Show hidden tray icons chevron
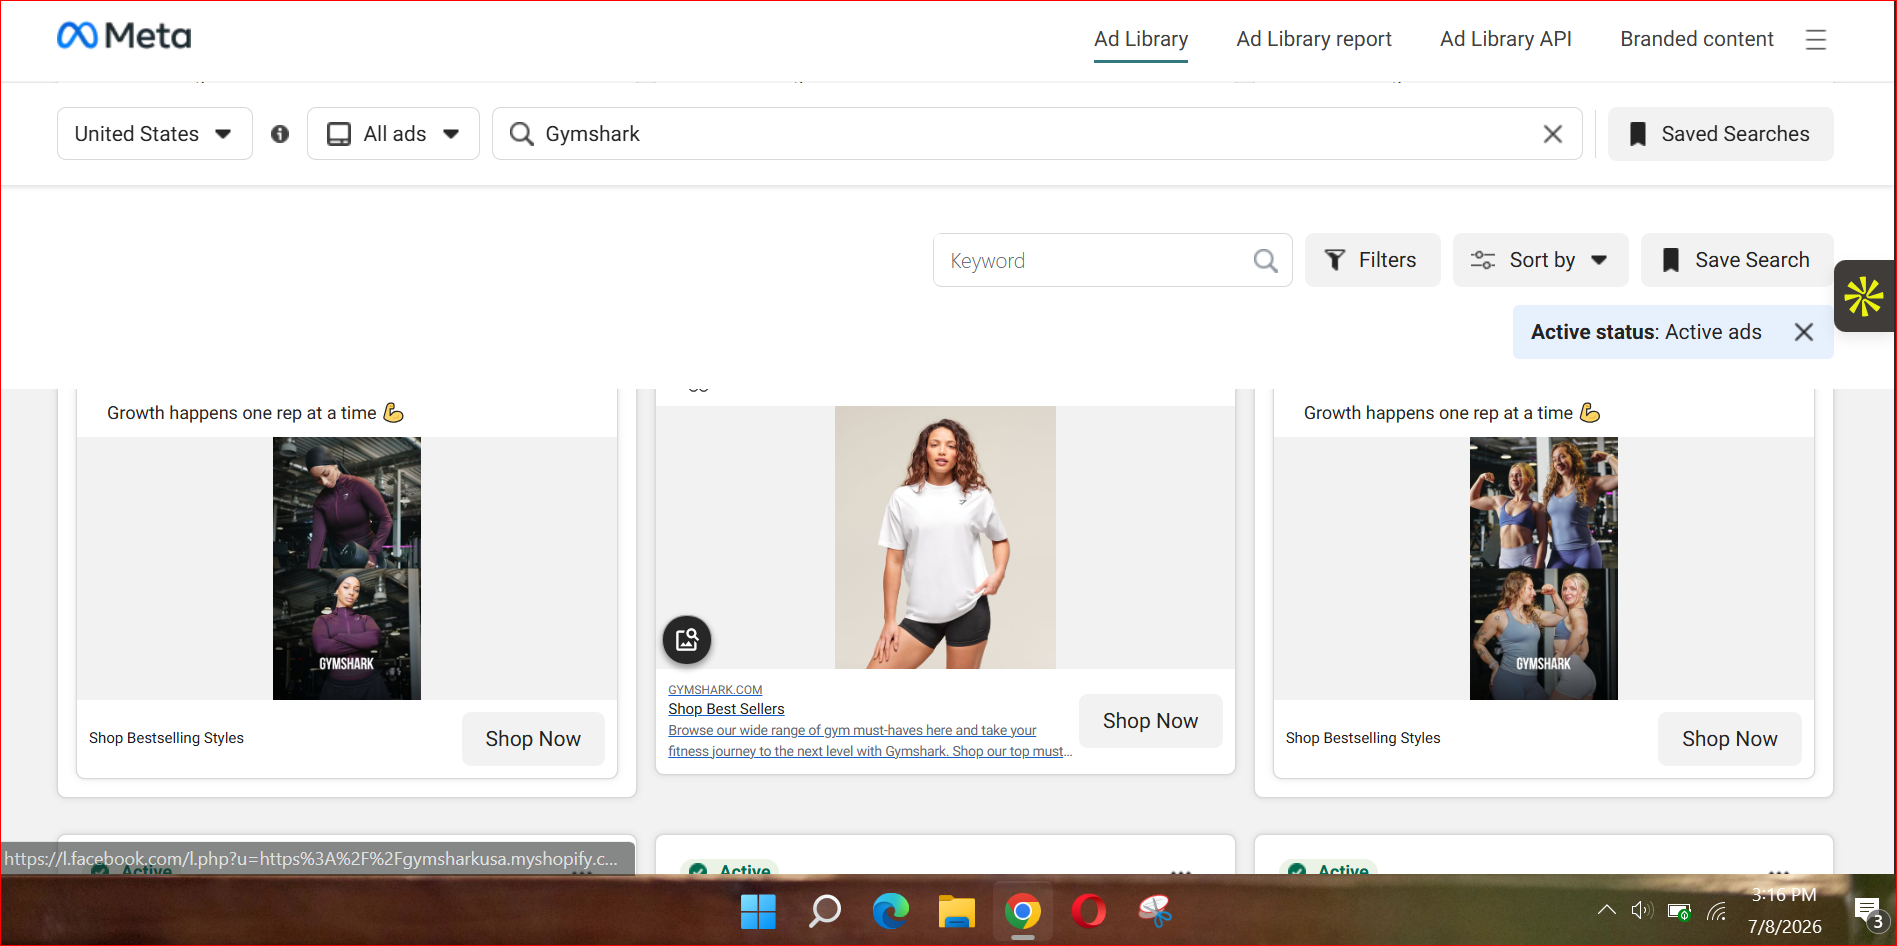Image resolution: width=1897 pixels, height=946 pixels. (1606, 910)
